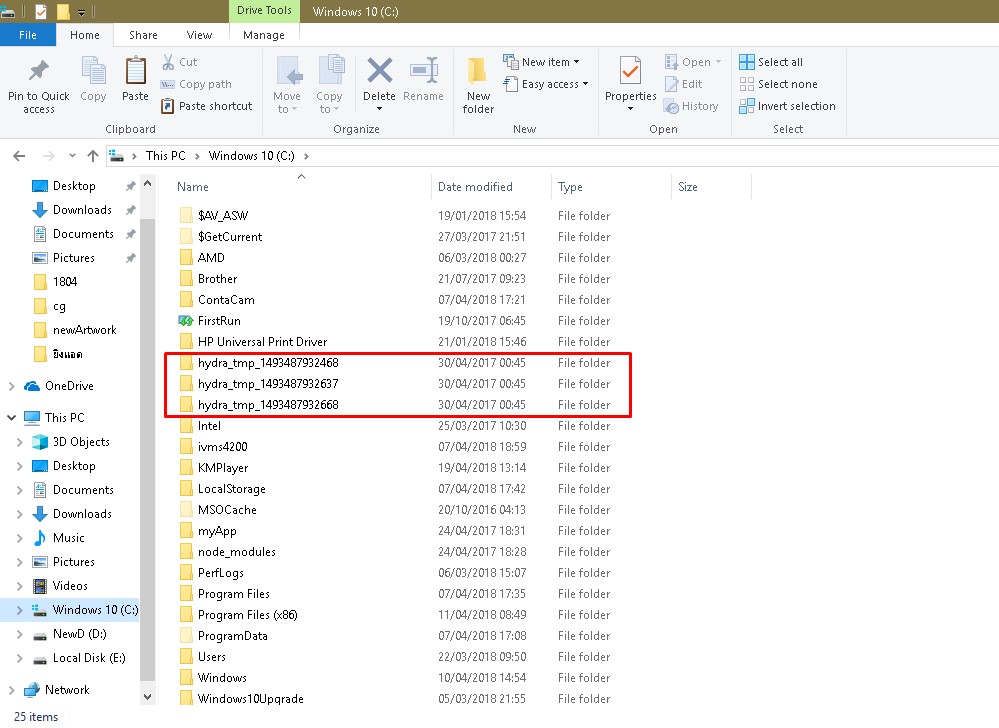Viewport: 999px width, 728px height.
Task: Sort by the Name column header
Action: [x=301, y=187]
